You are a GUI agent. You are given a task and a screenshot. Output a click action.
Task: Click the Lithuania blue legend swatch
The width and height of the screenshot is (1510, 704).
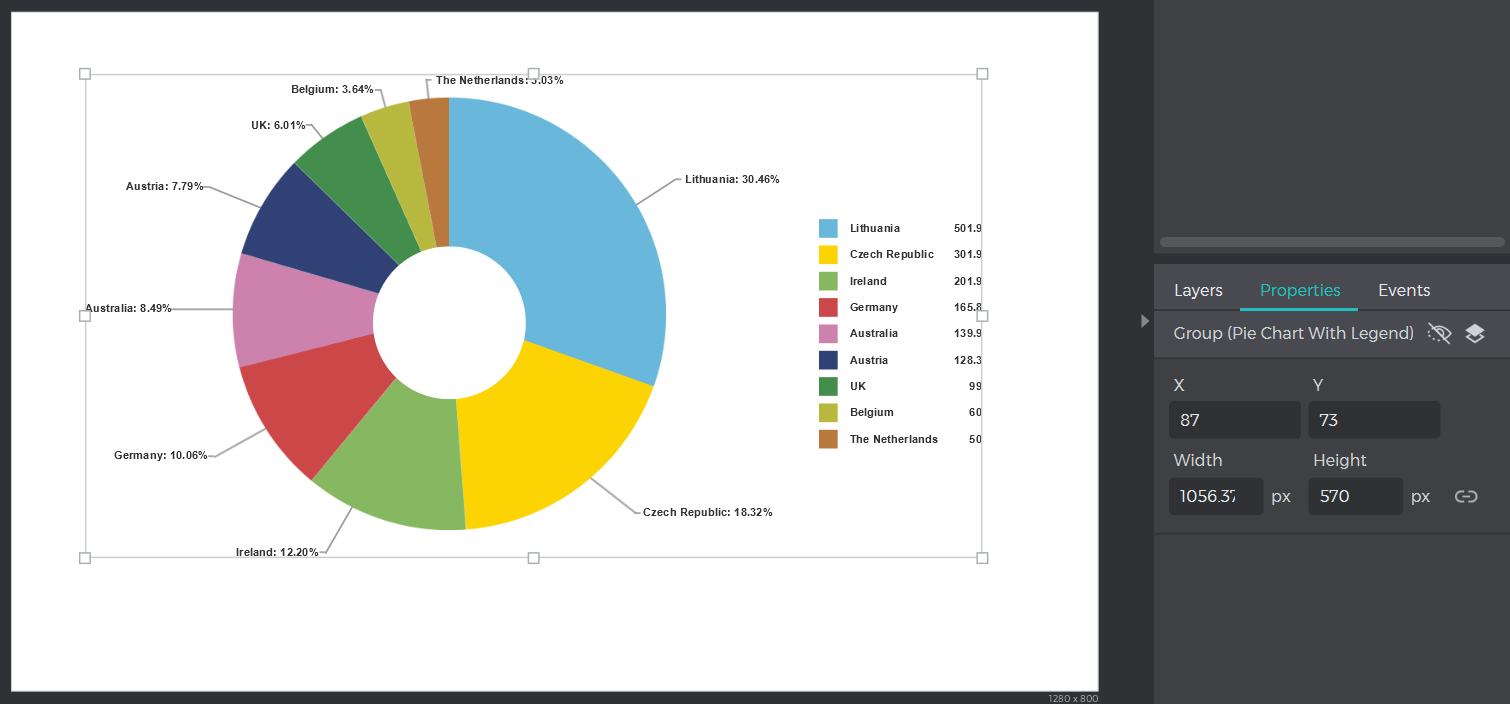click(x=828, y=228)
